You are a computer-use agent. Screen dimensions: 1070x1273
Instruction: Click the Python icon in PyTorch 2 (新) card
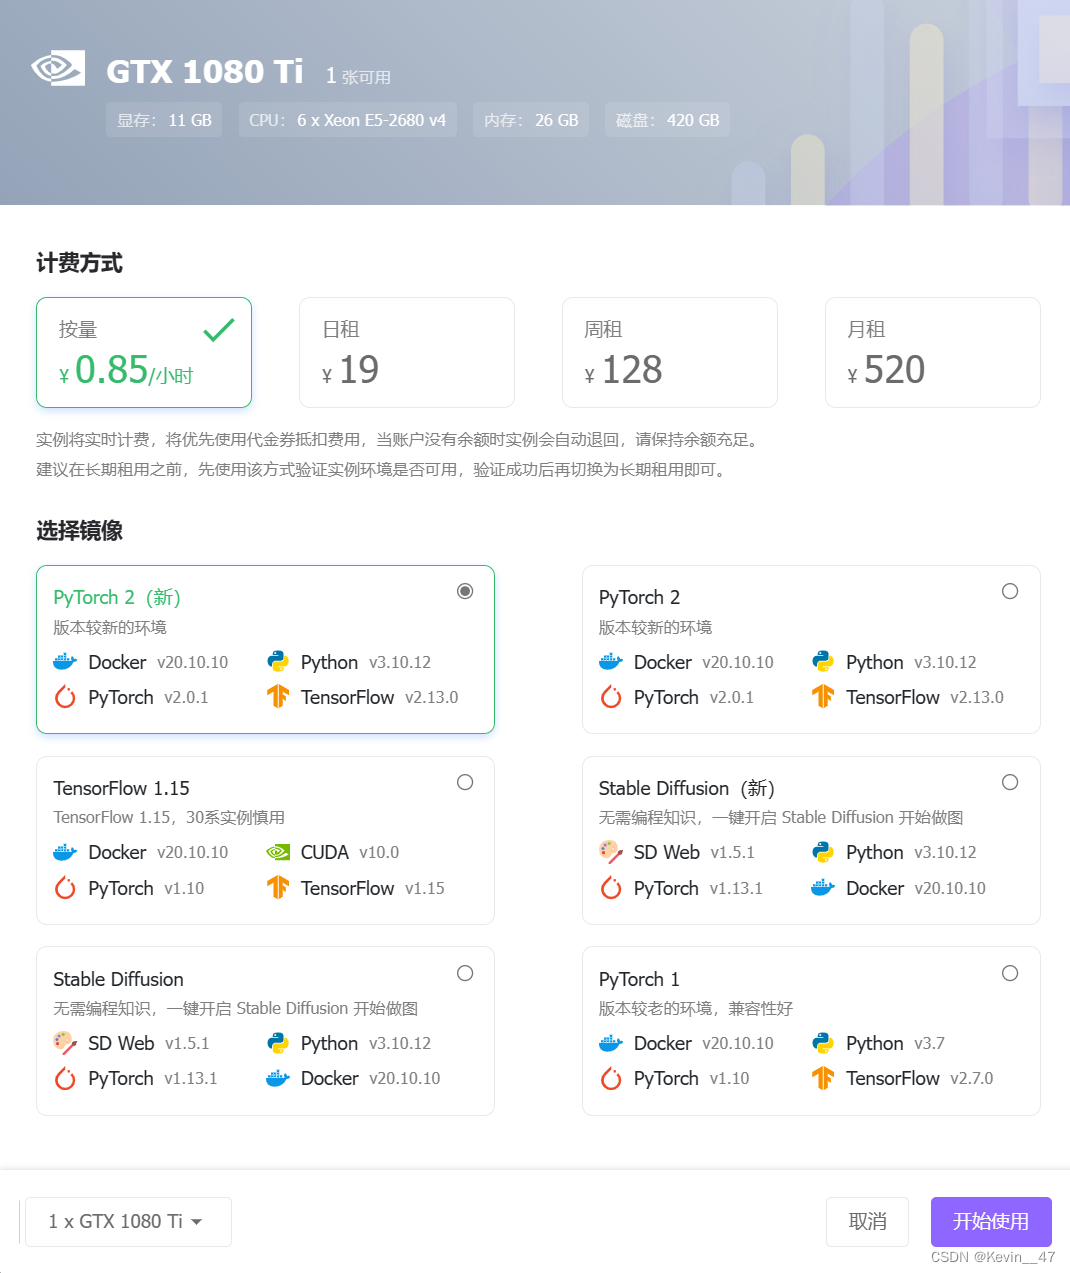[277, 661]
